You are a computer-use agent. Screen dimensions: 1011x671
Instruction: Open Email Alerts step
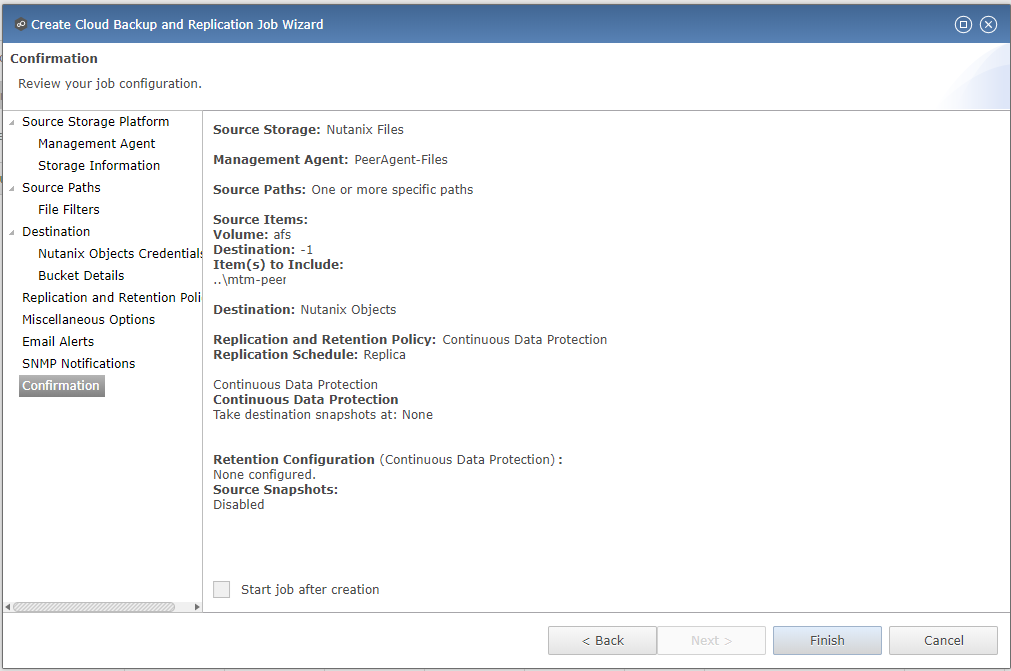point(58,341)
